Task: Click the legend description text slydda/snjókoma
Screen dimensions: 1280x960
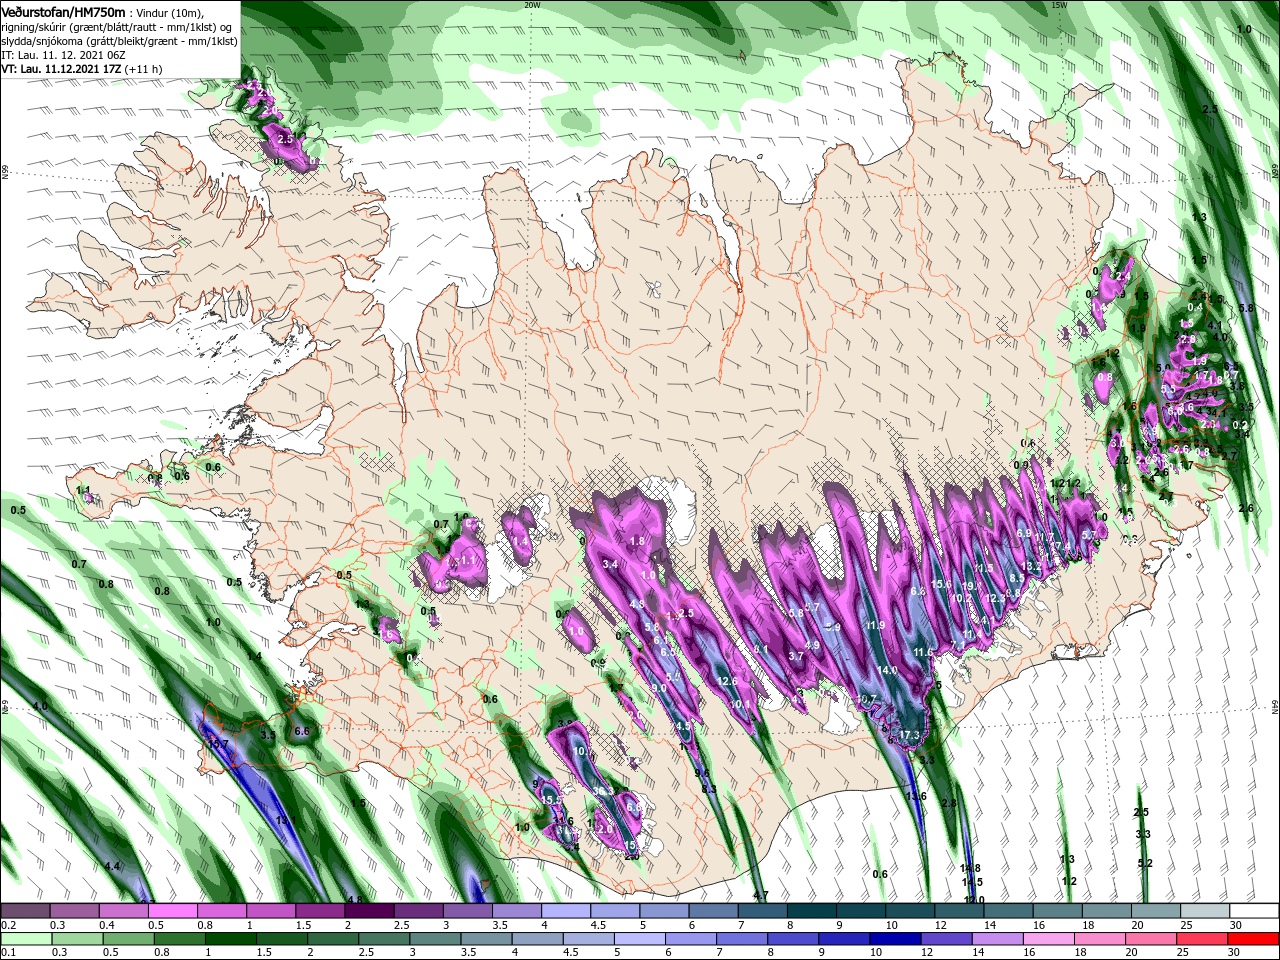Action: 43,41
